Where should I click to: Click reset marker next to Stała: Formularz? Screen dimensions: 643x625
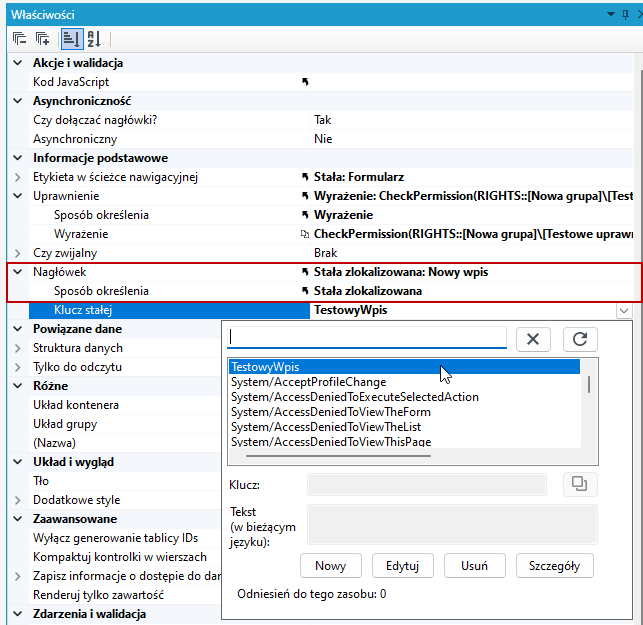[x=305, y=177]
